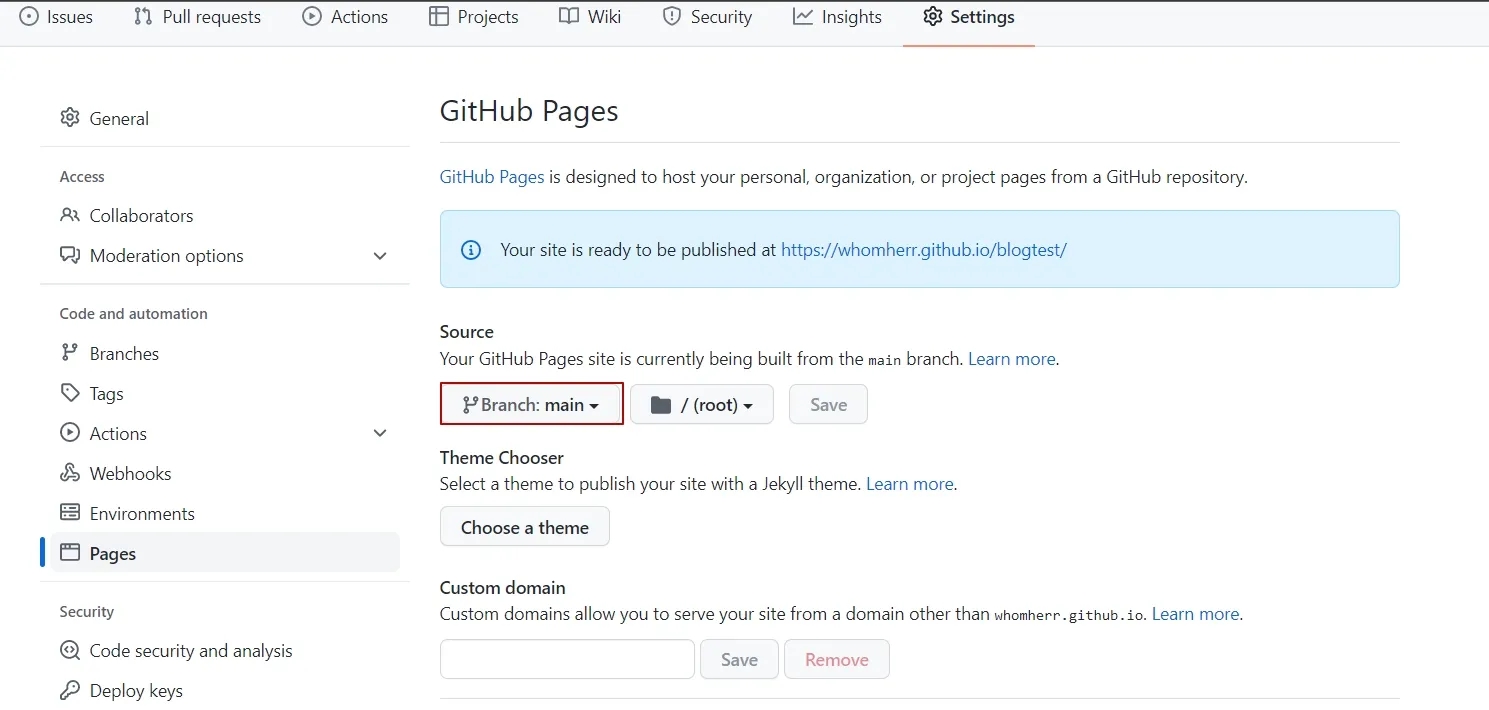Open the Projects tab

[x=473, y=17]
